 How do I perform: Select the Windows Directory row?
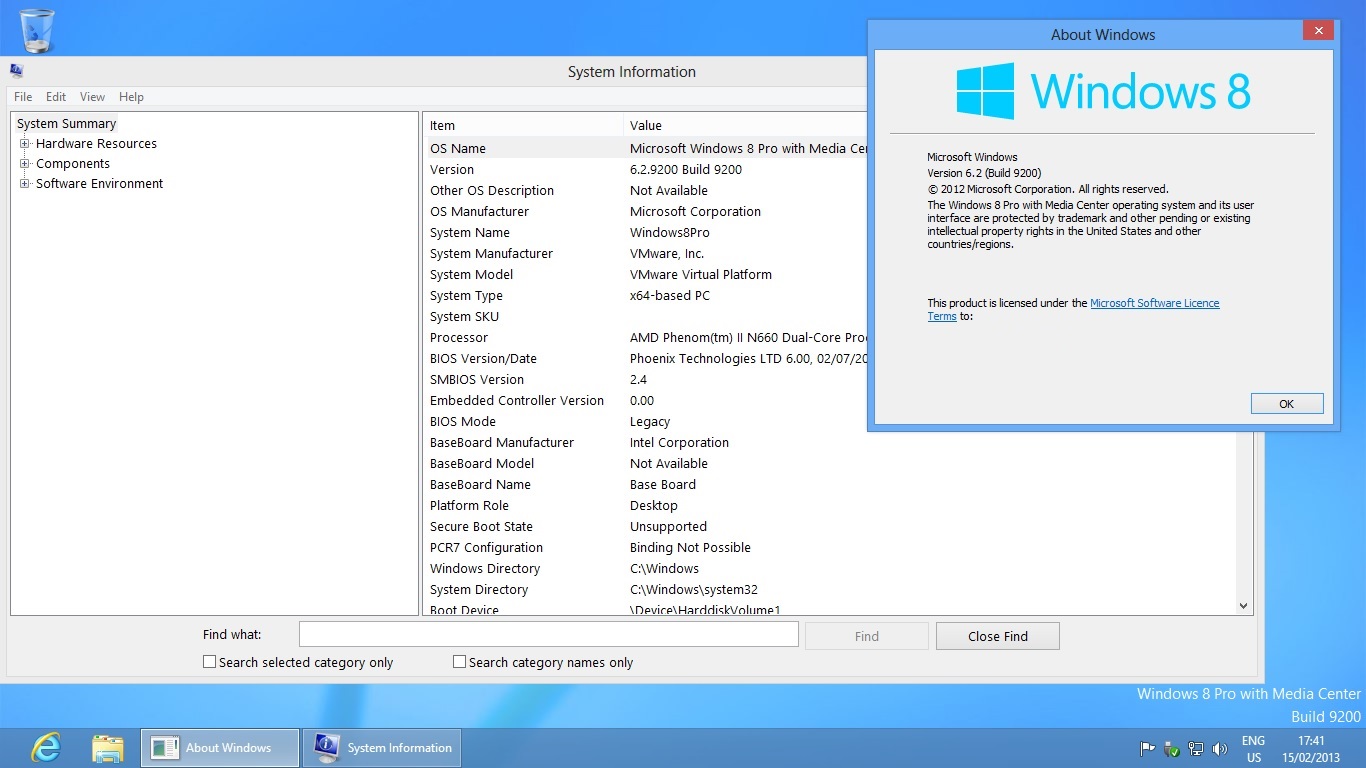click(830, 568)
